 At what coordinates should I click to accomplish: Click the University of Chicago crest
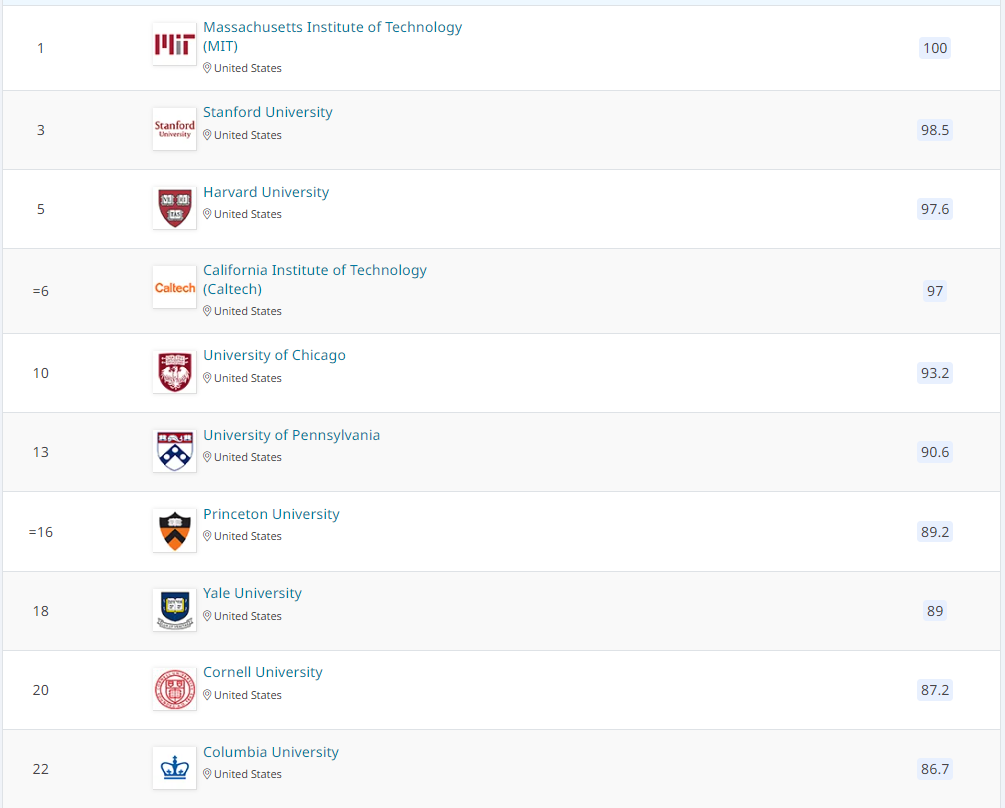[174, 372]
